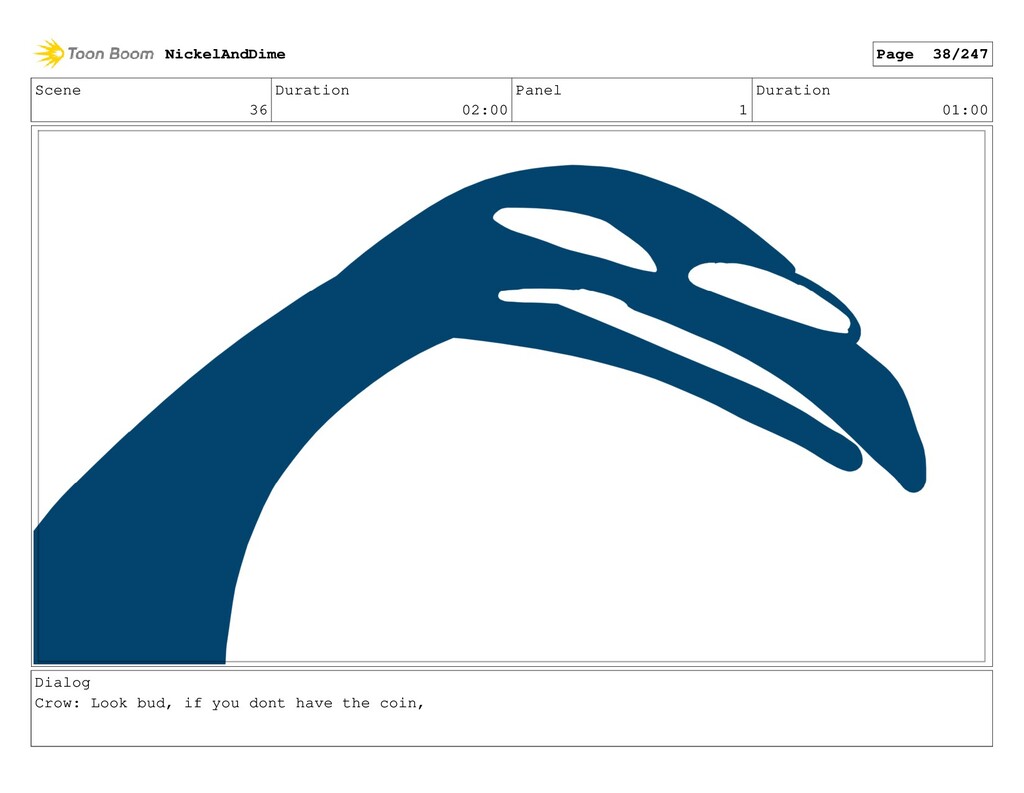The height and width of the screenshot is (793, 1024).
Task: Click the Dialog label
Action: 63,683
